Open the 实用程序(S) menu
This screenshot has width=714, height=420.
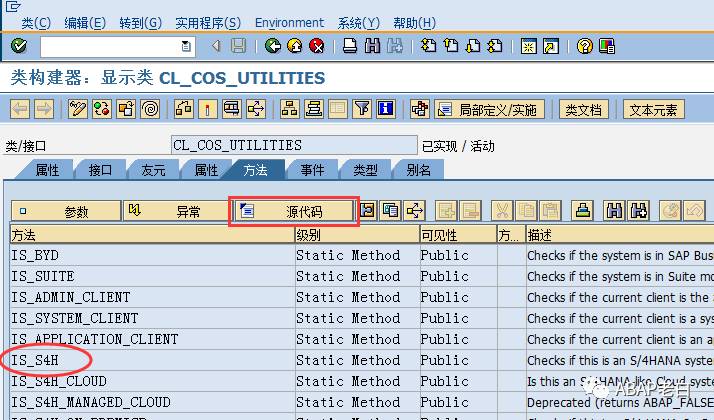208,23
